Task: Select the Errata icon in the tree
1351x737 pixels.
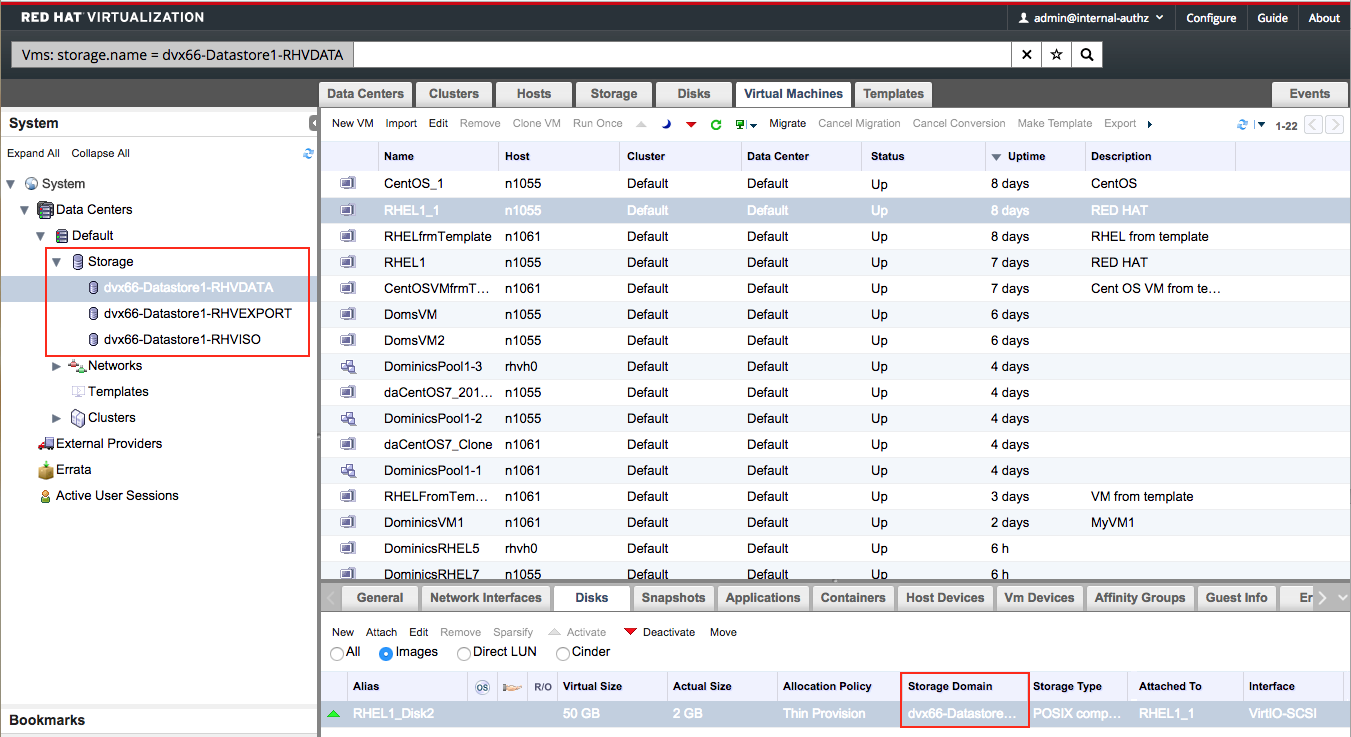Action: click(45, 470)
